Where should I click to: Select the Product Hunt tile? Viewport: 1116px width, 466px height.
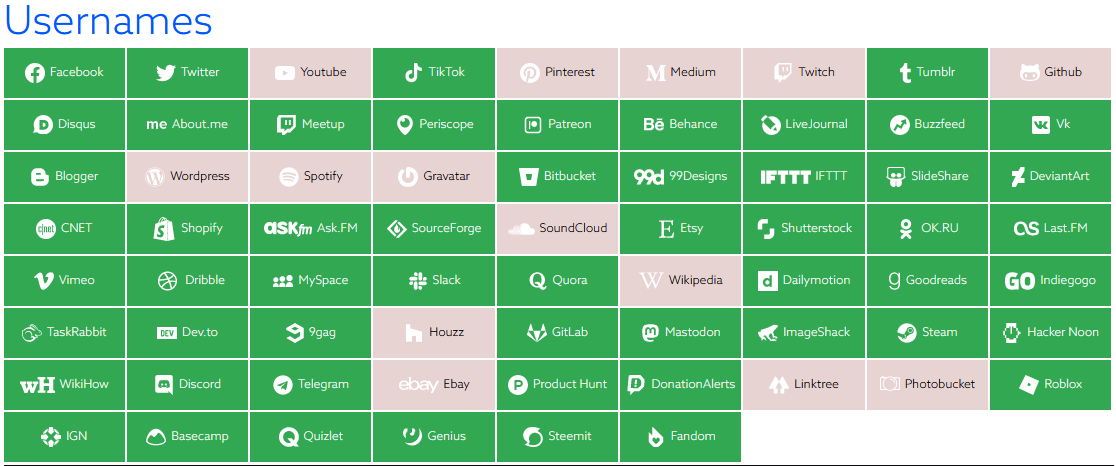coord(558,385)
